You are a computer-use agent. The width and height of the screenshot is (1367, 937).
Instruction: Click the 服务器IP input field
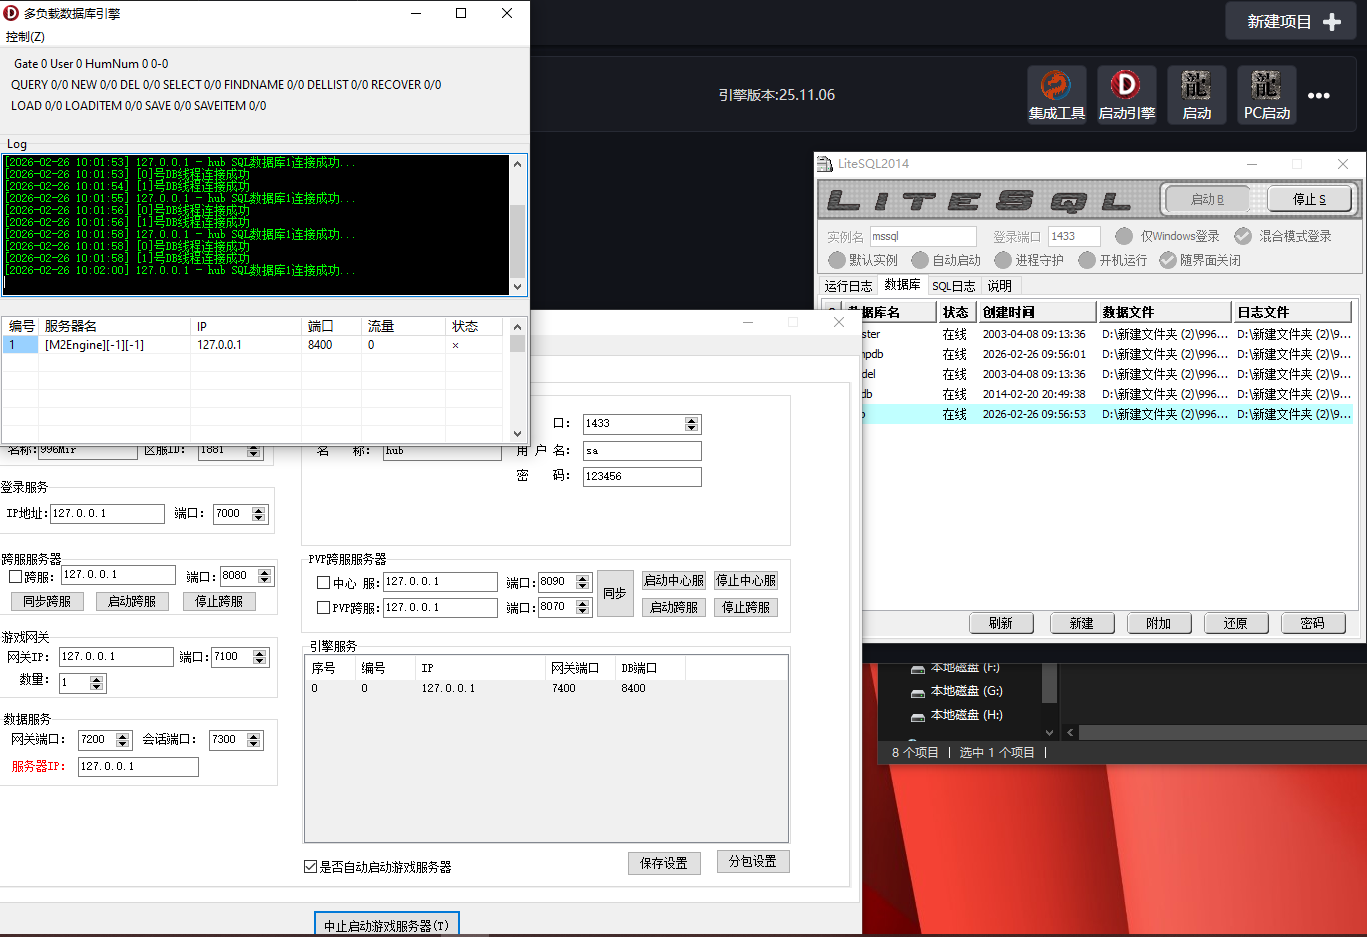[x=138, y=767]
